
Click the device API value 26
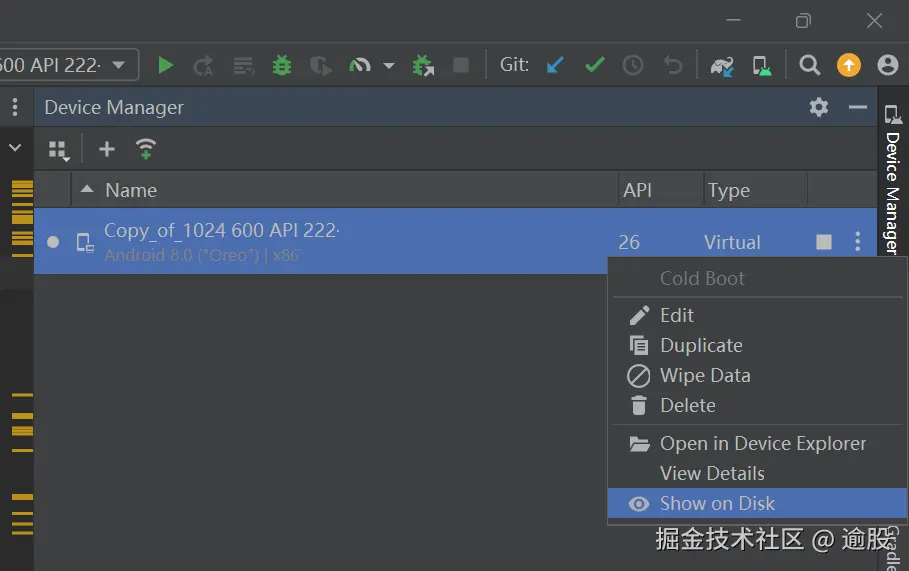[x=629, y=242]
